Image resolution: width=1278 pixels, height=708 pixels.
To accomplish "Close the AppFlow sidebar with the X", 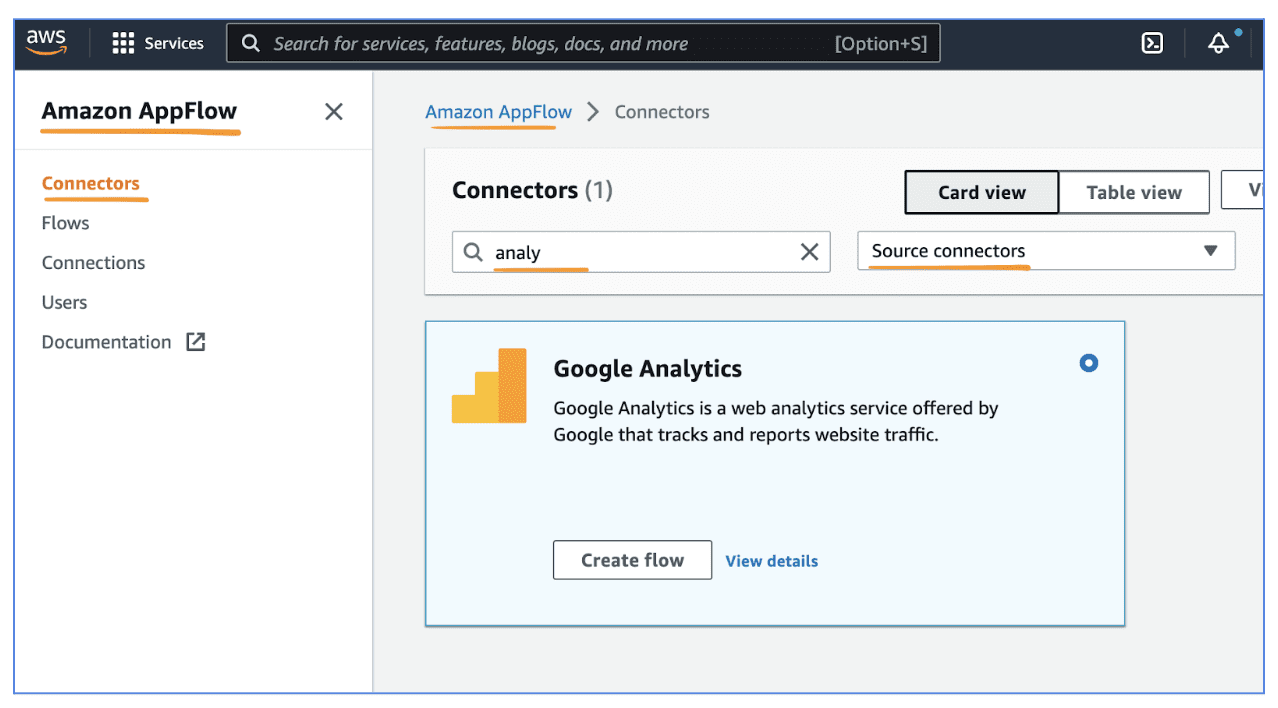I will pyautogui.click(x=333, y=111).
